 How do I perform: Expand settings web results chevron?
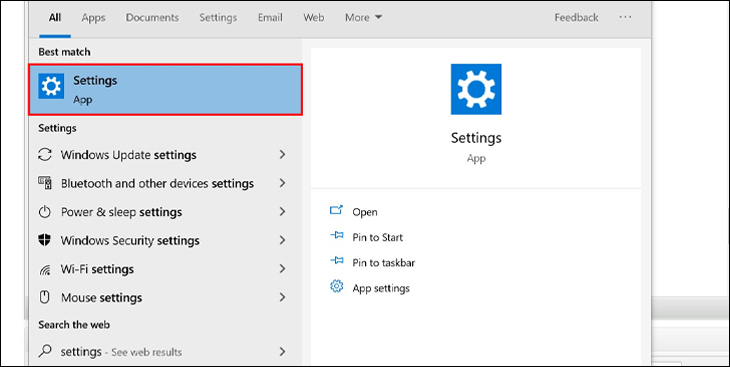282,351
